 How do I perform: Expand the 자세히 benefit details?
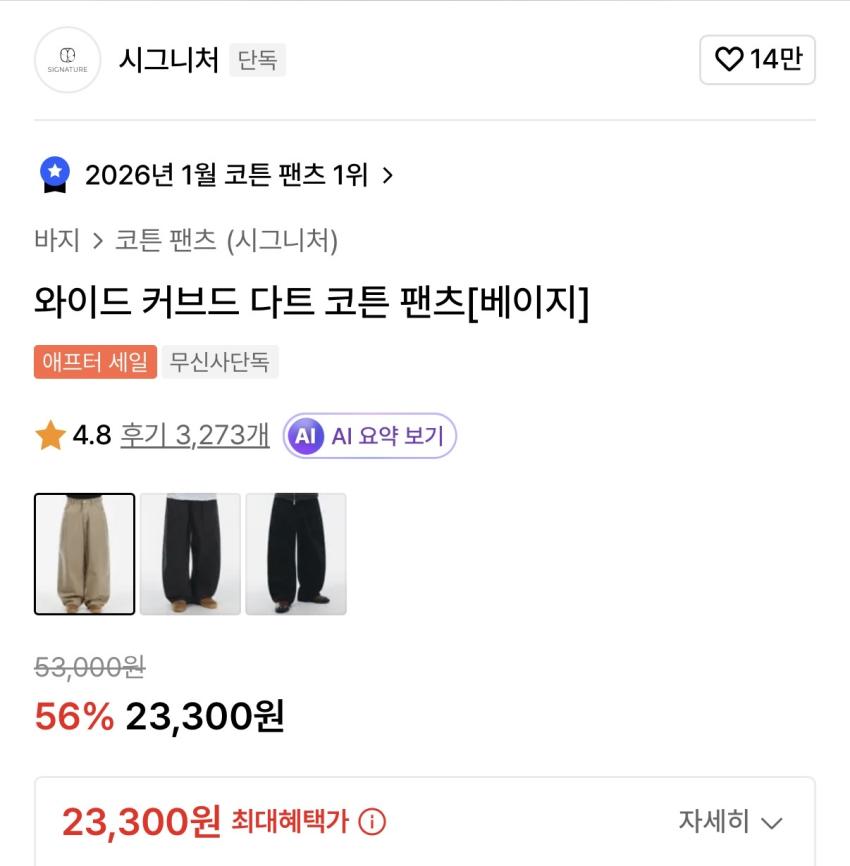(730, 822)
